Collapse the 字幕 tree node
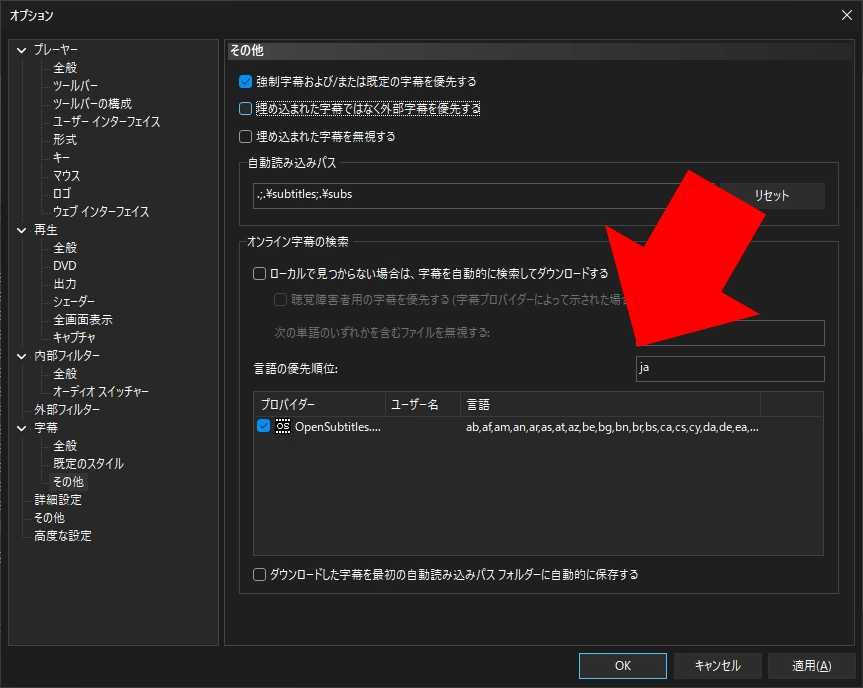 point(21,428)
